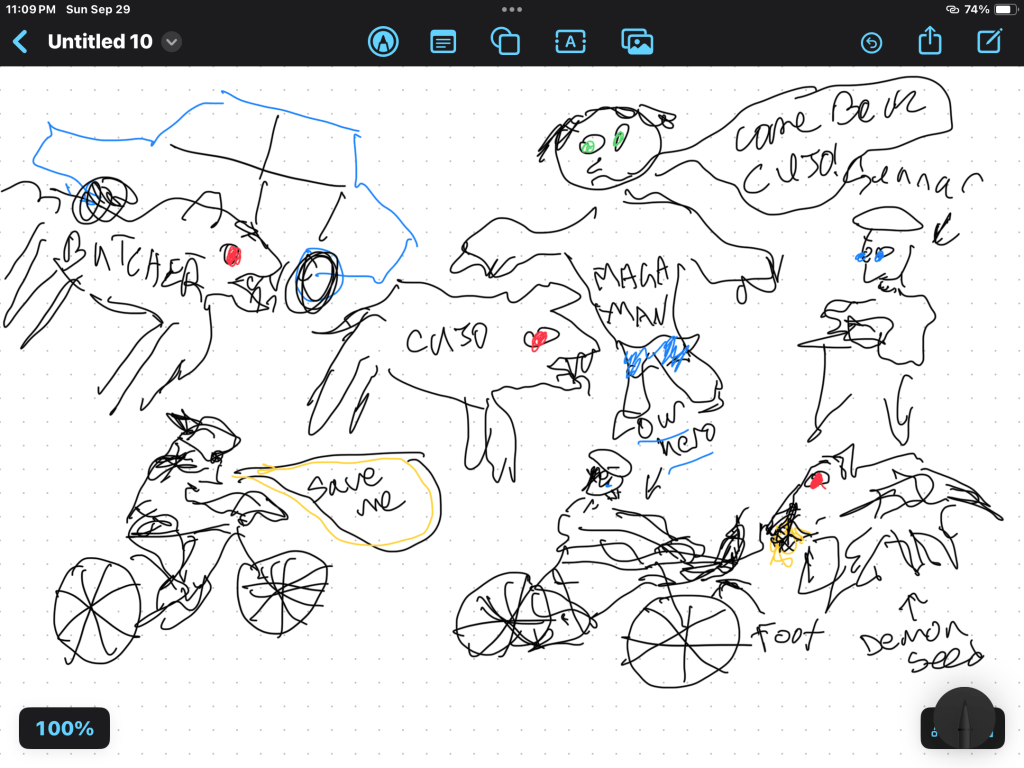
Task: Select the drawing markup pen tool
Action: (383, 42)
